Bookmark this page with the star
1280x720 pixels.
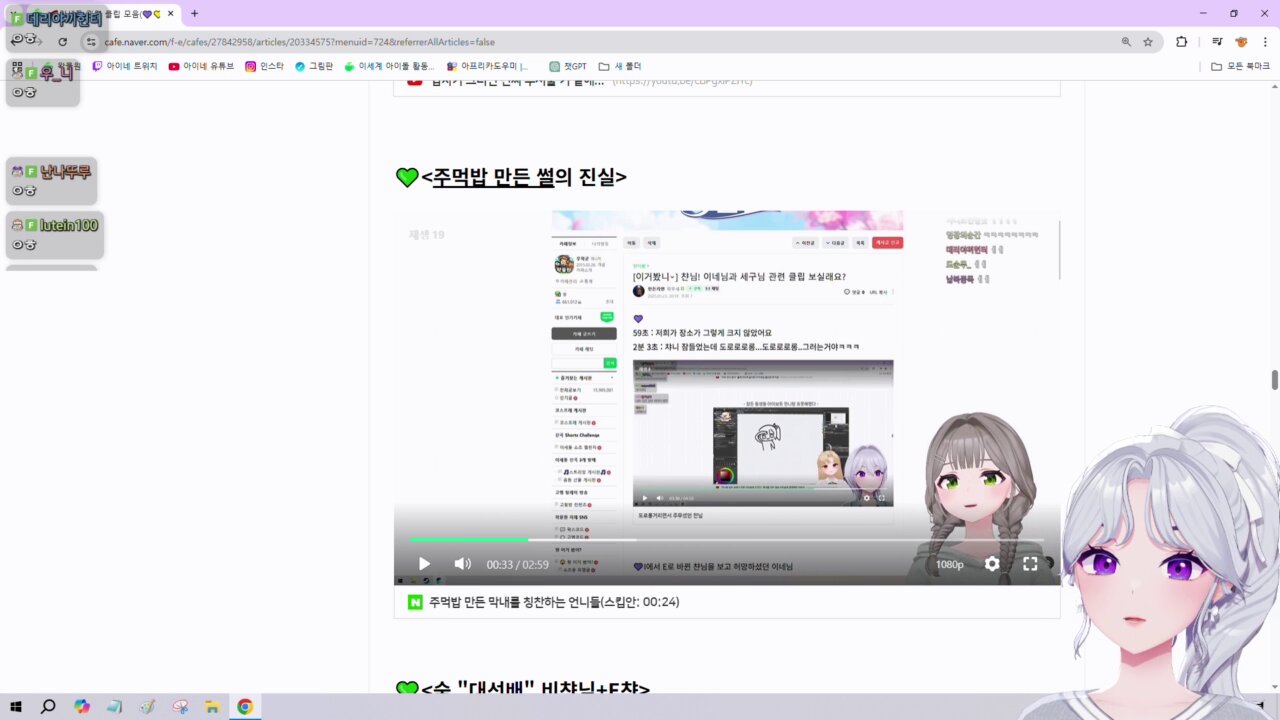point(1148,42)
